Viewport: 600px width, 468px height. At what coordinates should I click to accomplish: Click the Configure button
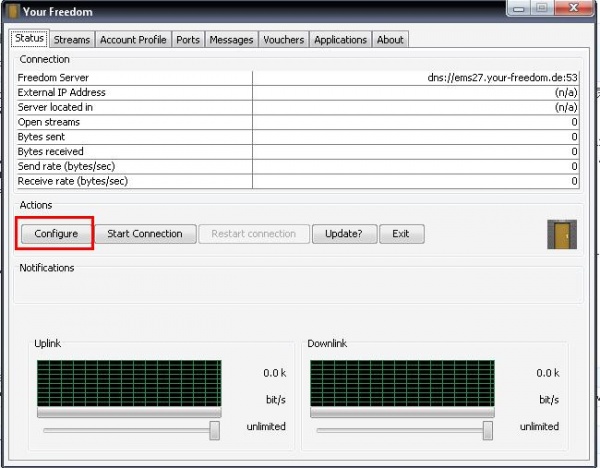[56, 234]
